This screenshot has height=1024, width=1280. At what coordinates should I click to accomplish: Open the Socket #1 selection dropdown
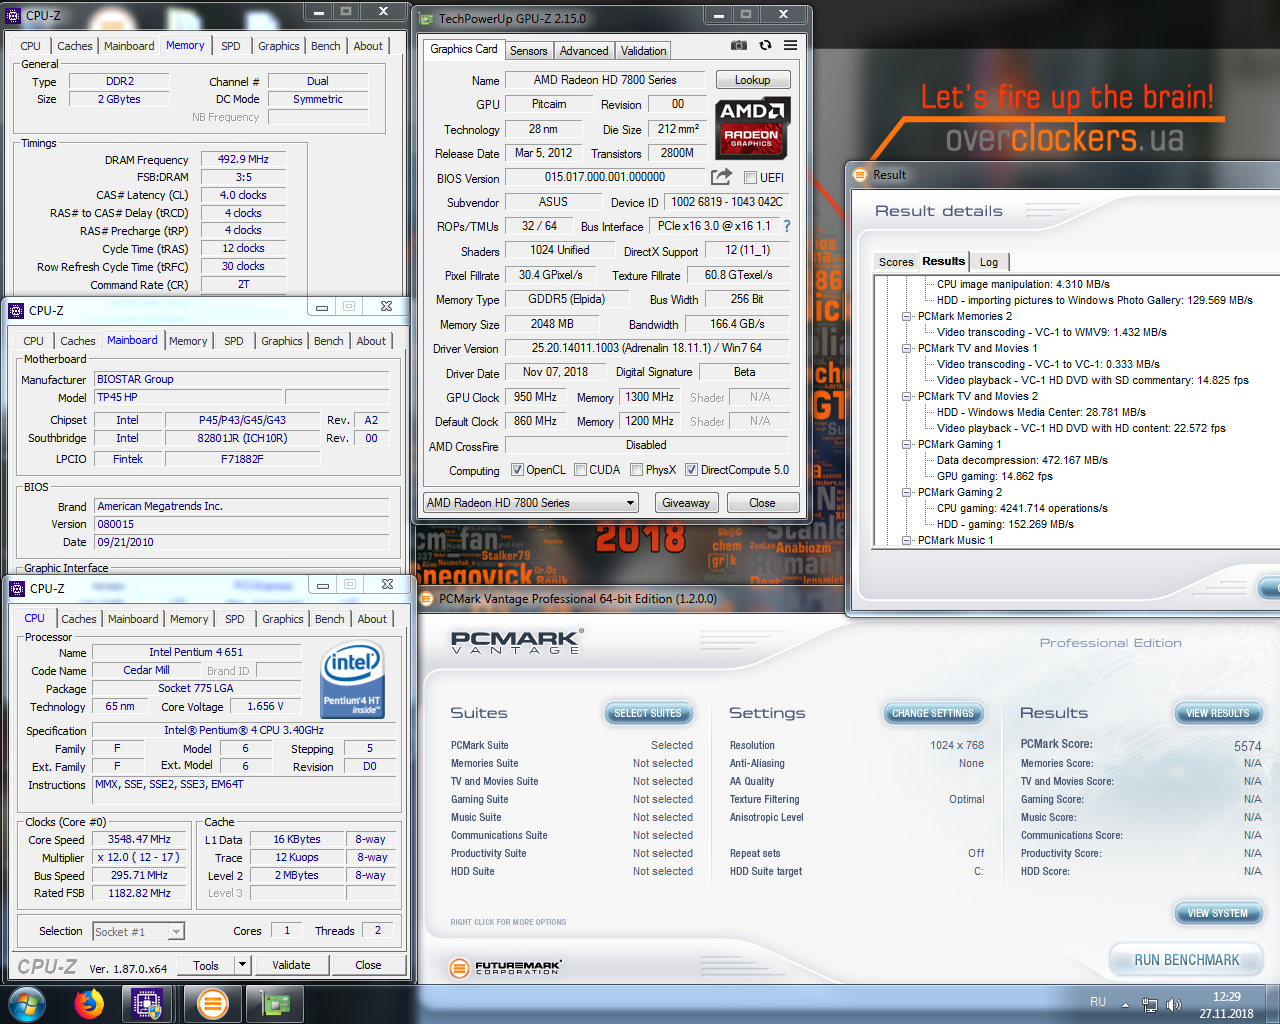139,931
